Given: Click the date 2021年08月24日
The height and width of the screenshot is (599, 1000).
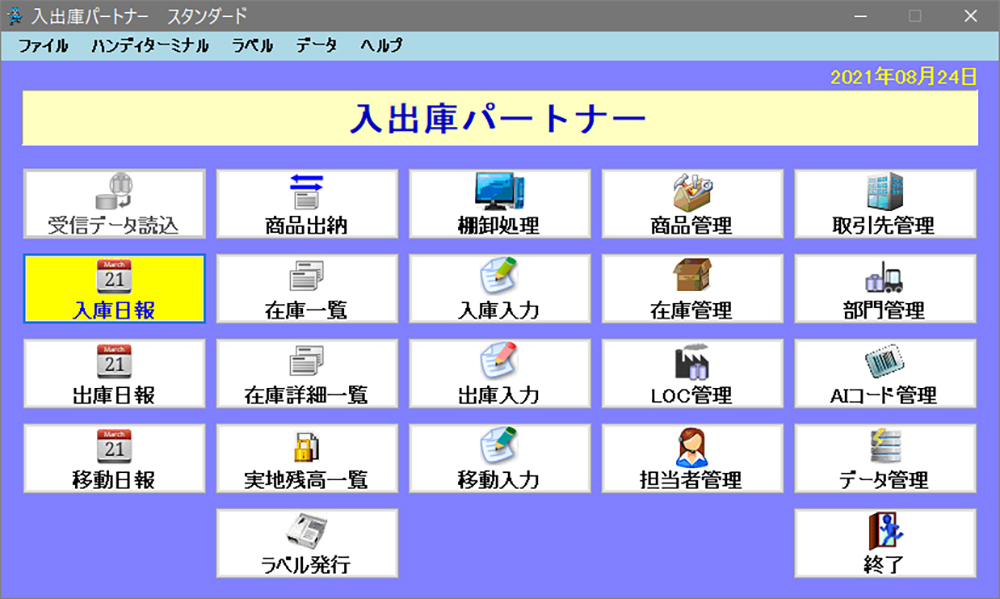Looking at the screenshot, I should tap(903, 77).
